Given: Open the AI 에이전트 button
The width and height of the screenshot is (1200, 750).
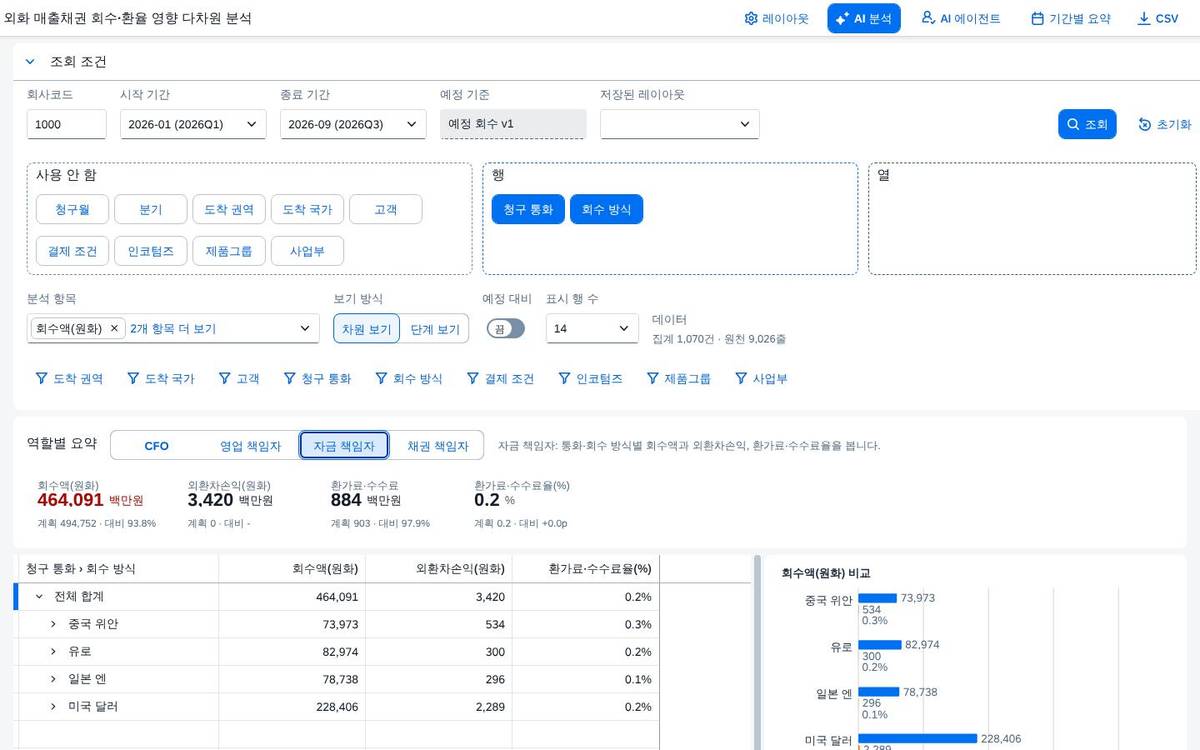Looking at the screenshot, I should click(960, 18).
